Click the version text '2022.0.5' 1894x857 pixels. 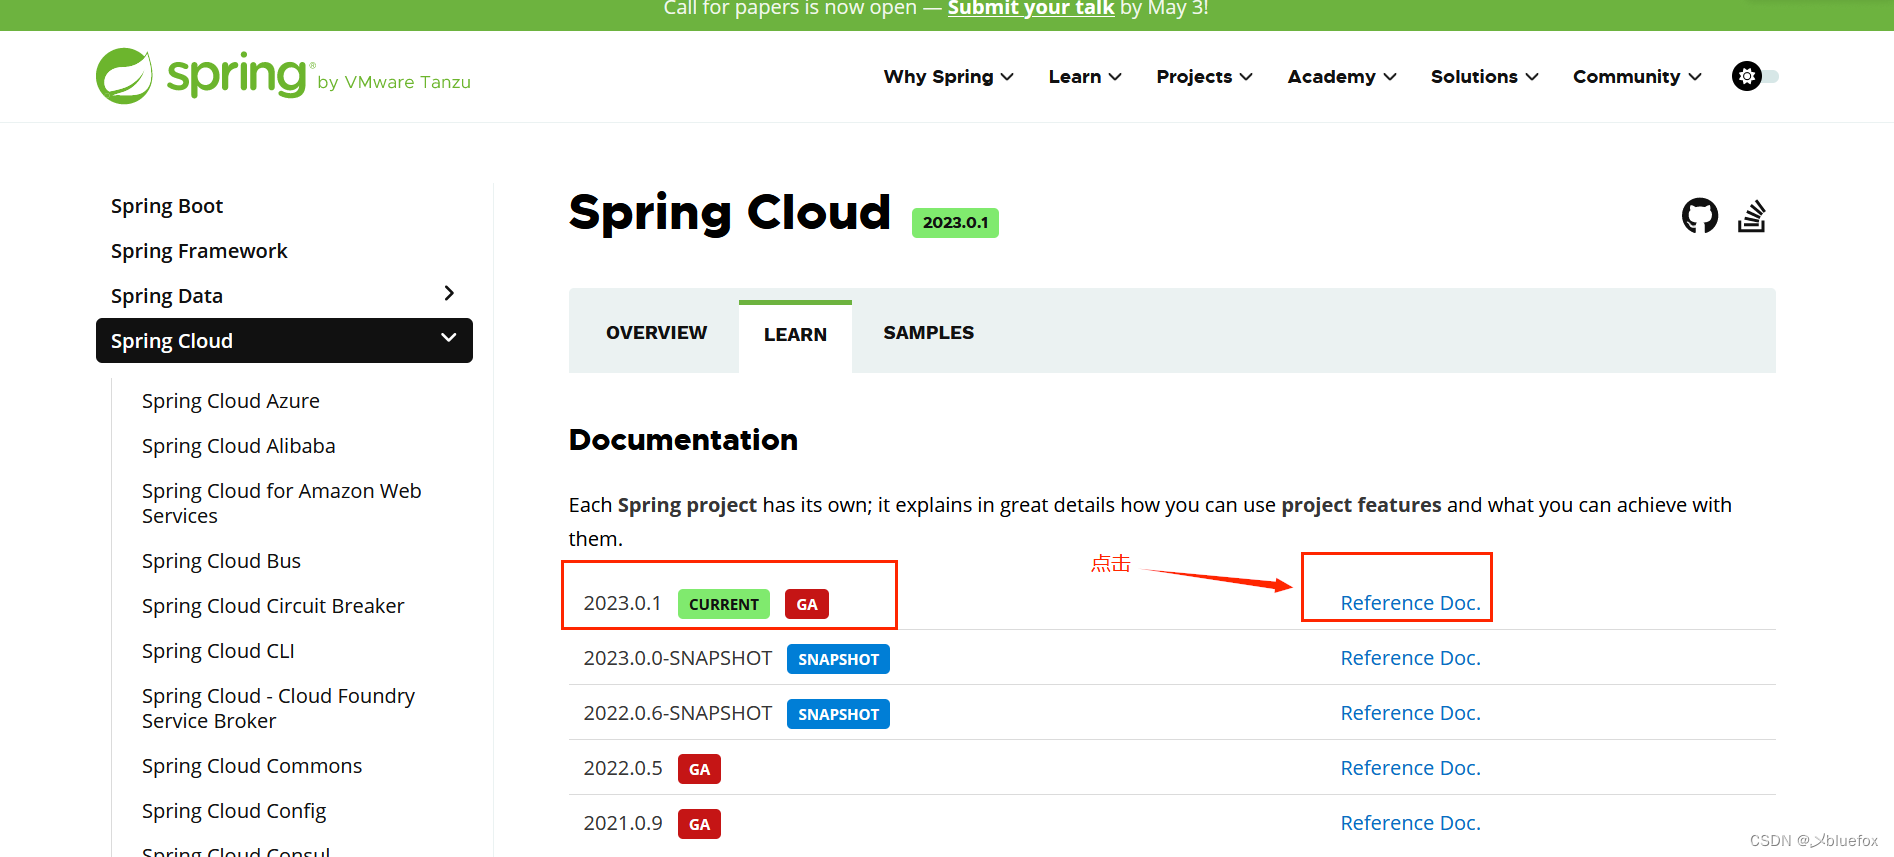[623, 768]
